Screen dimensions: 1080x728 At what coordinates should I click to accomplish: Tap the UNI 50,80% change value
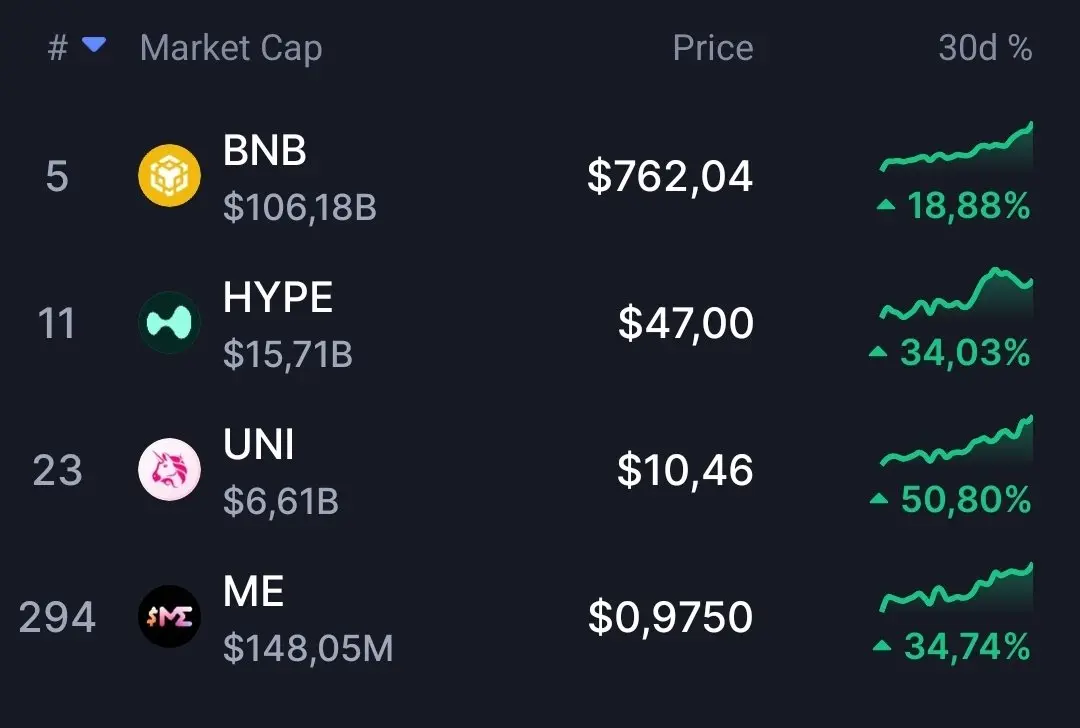(966, 499)
